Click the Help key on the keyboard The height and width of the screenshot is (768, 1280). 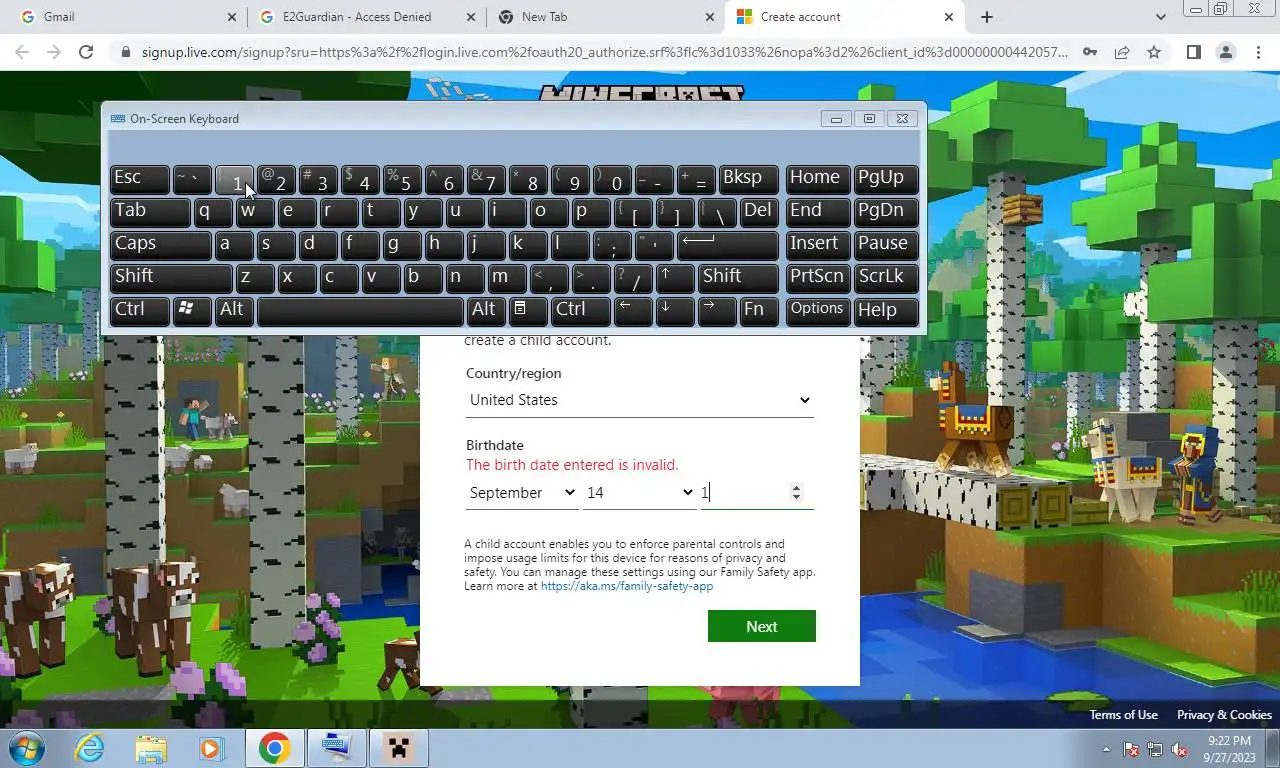tap(886, 311)
